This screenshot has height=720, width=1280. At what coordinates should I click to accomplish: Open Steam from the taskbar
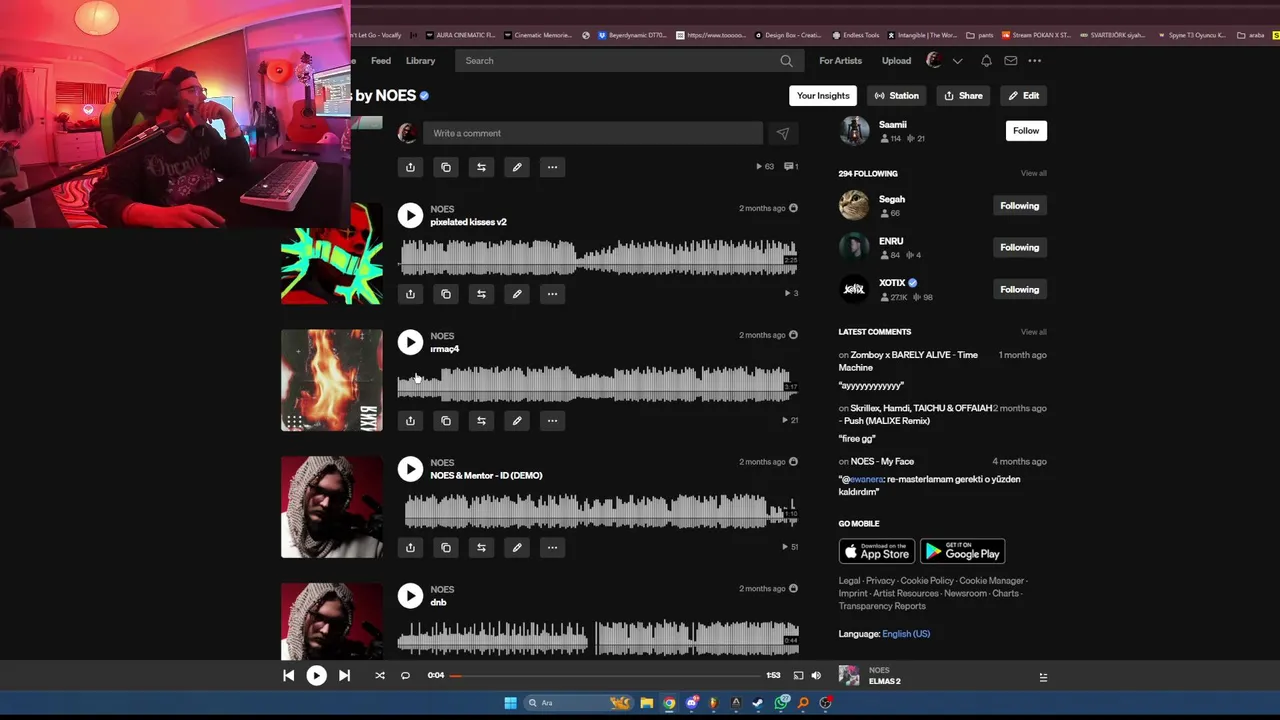tap(757, 703)
